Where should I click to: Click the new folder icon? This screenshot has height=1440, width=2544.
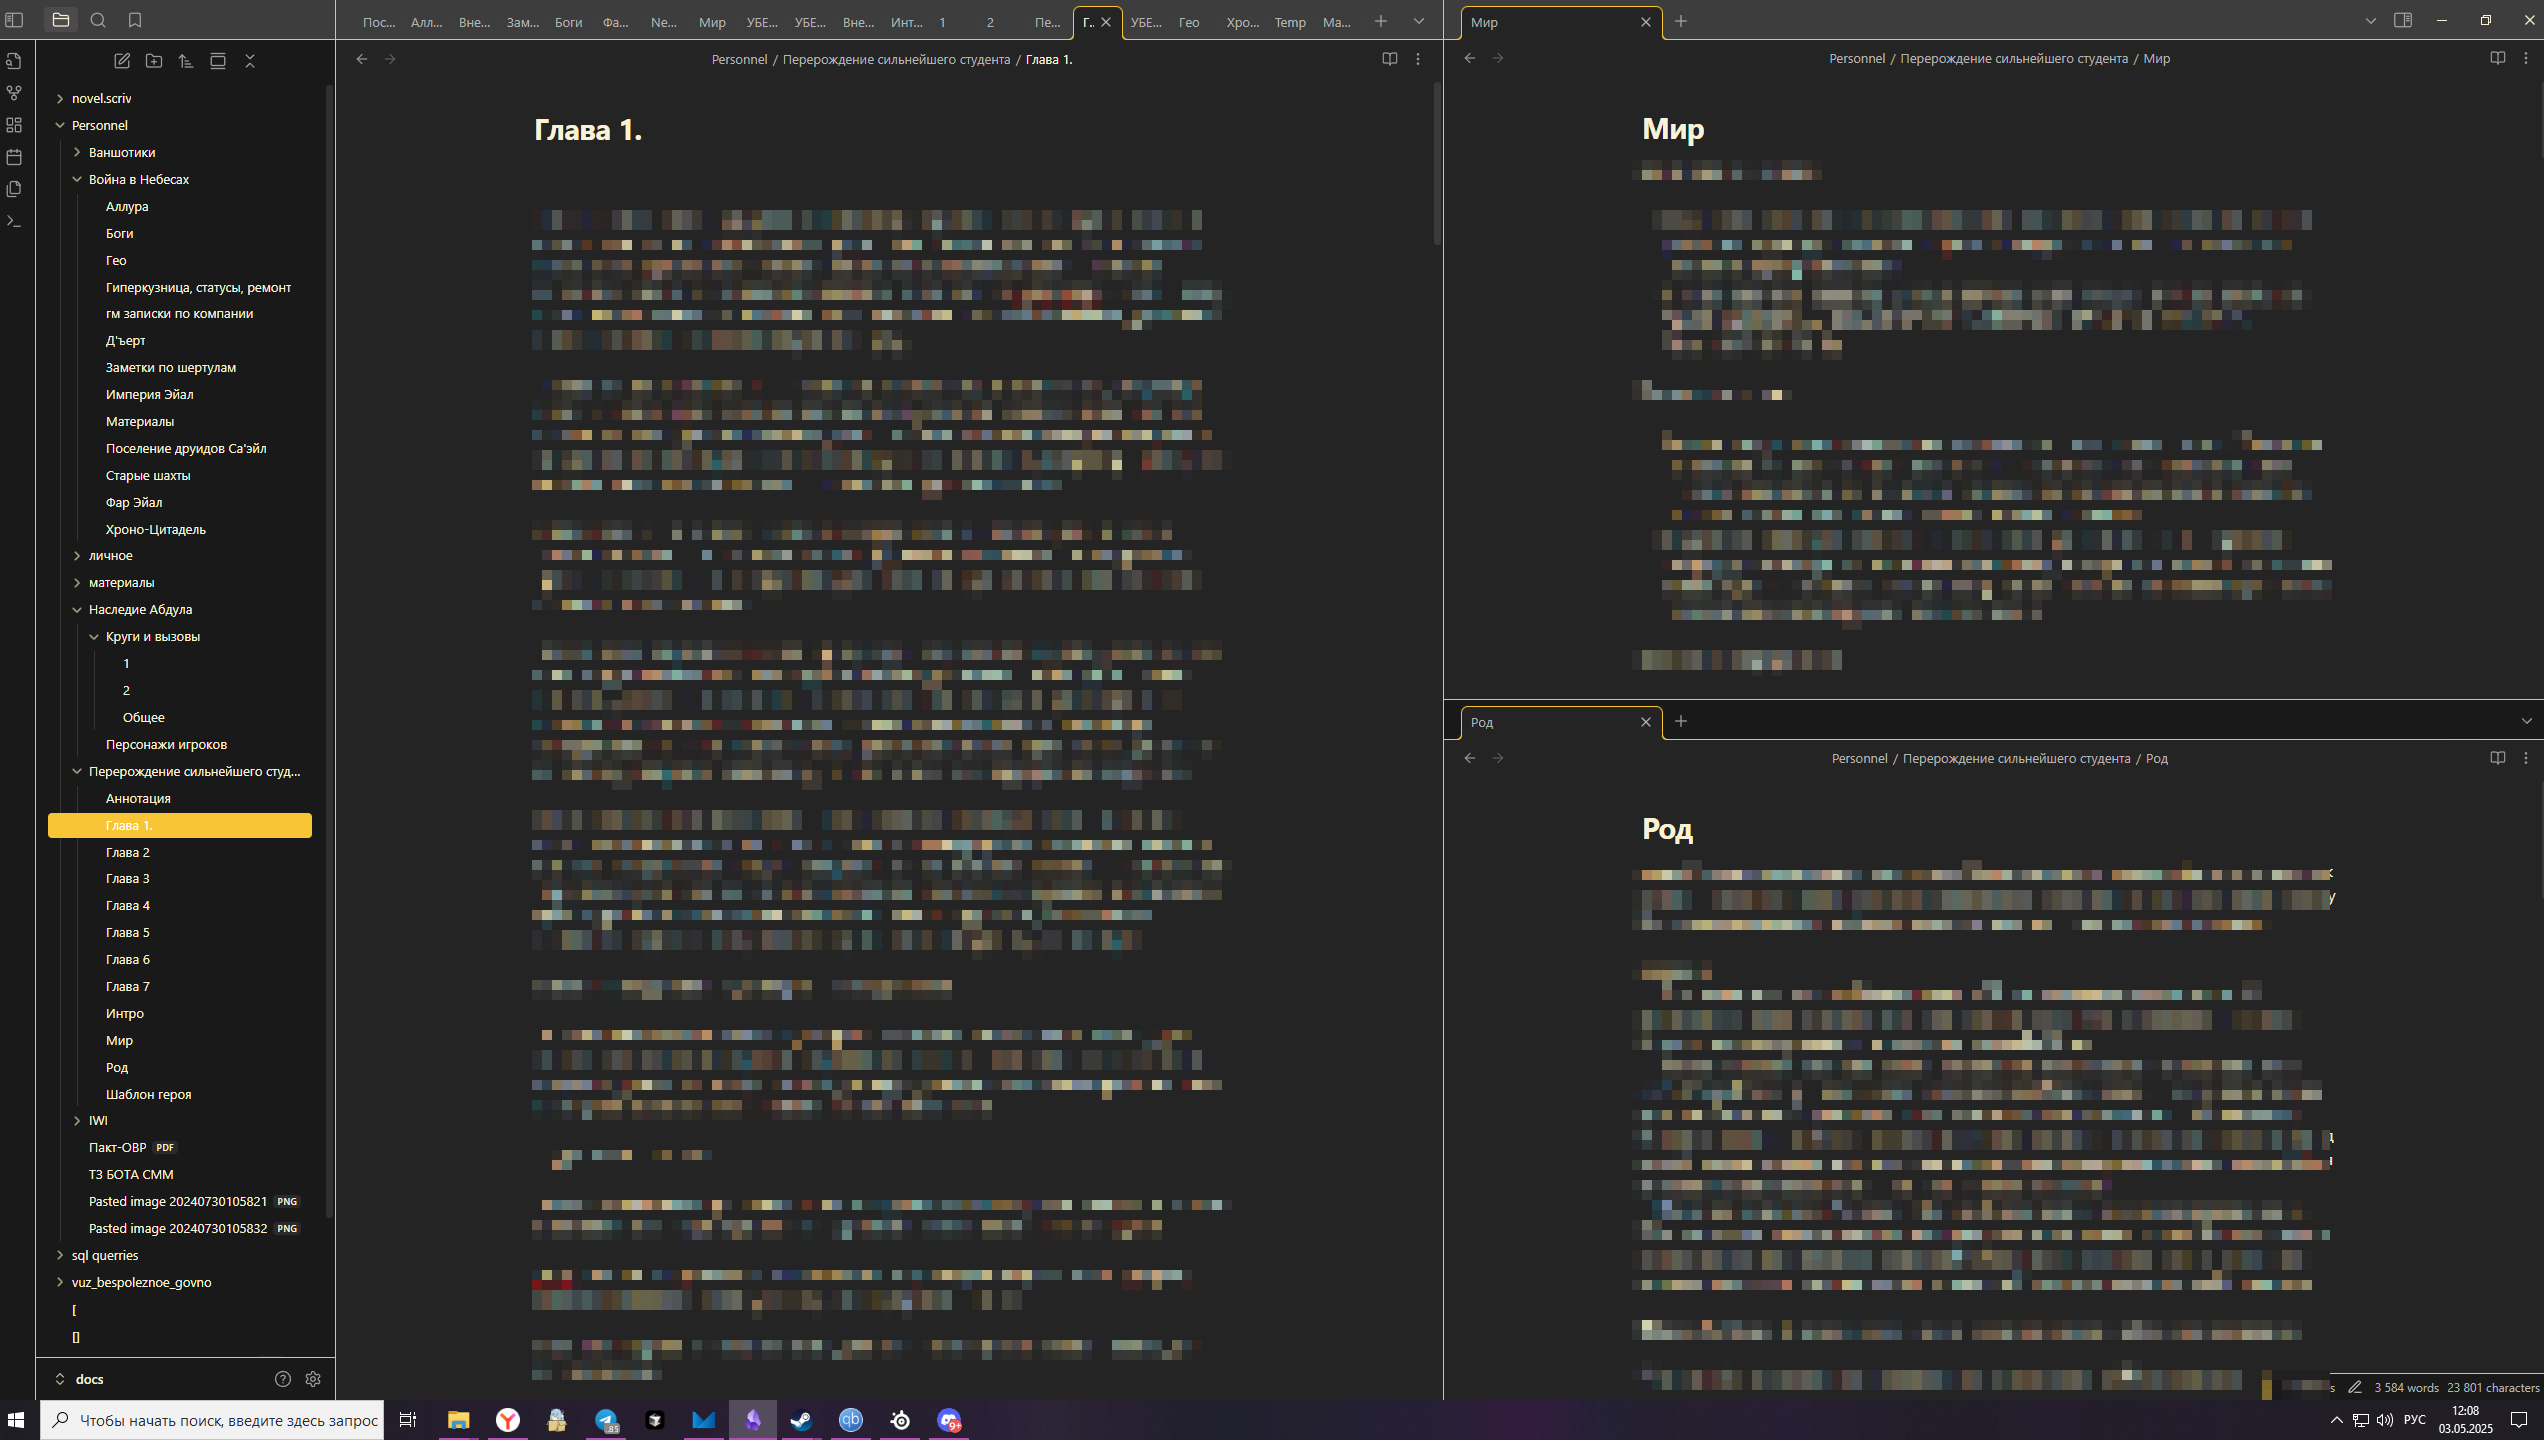[154, 61]
